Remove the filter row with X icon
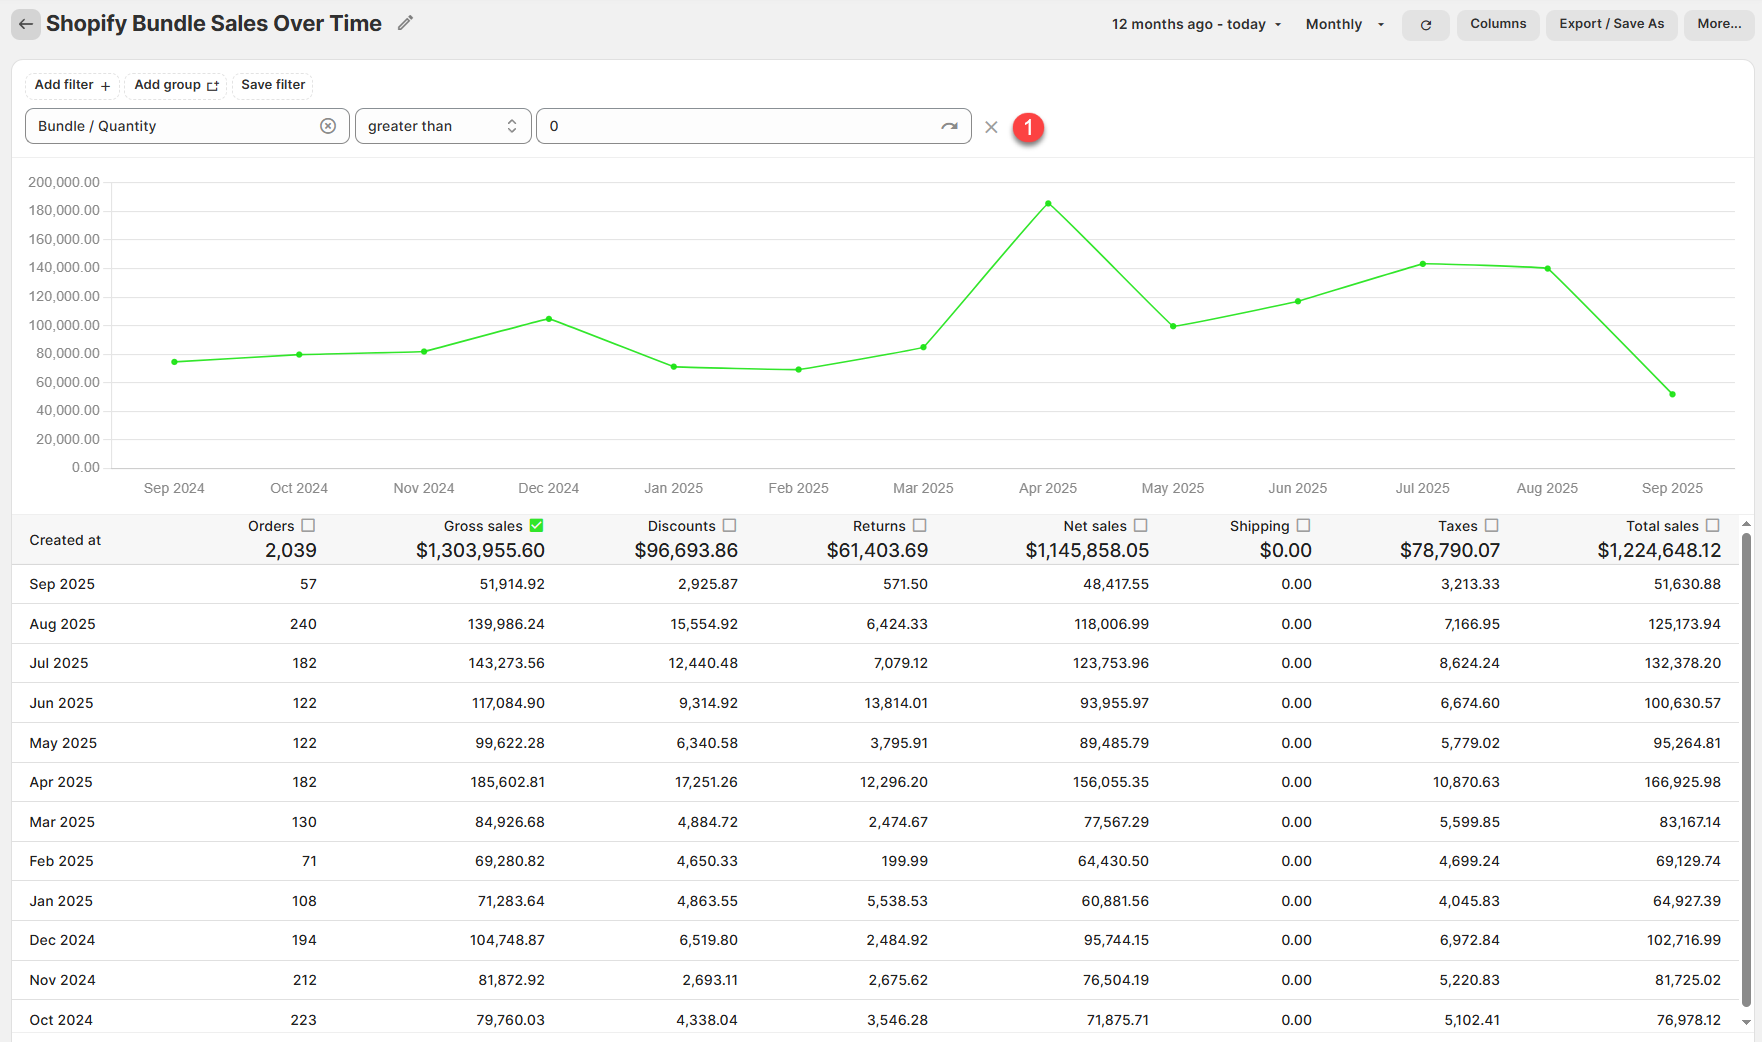The image size is (1762, 1042). pyautogui.click(x=991, y=127)
